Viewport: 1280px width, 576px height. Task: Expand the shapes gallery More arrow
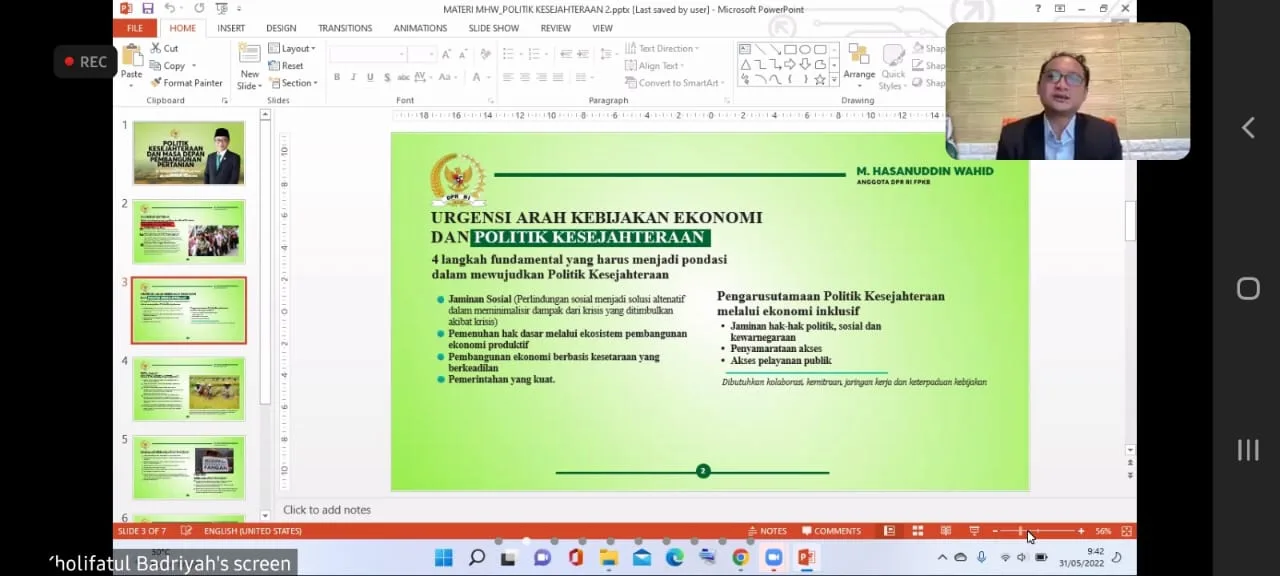834,80
